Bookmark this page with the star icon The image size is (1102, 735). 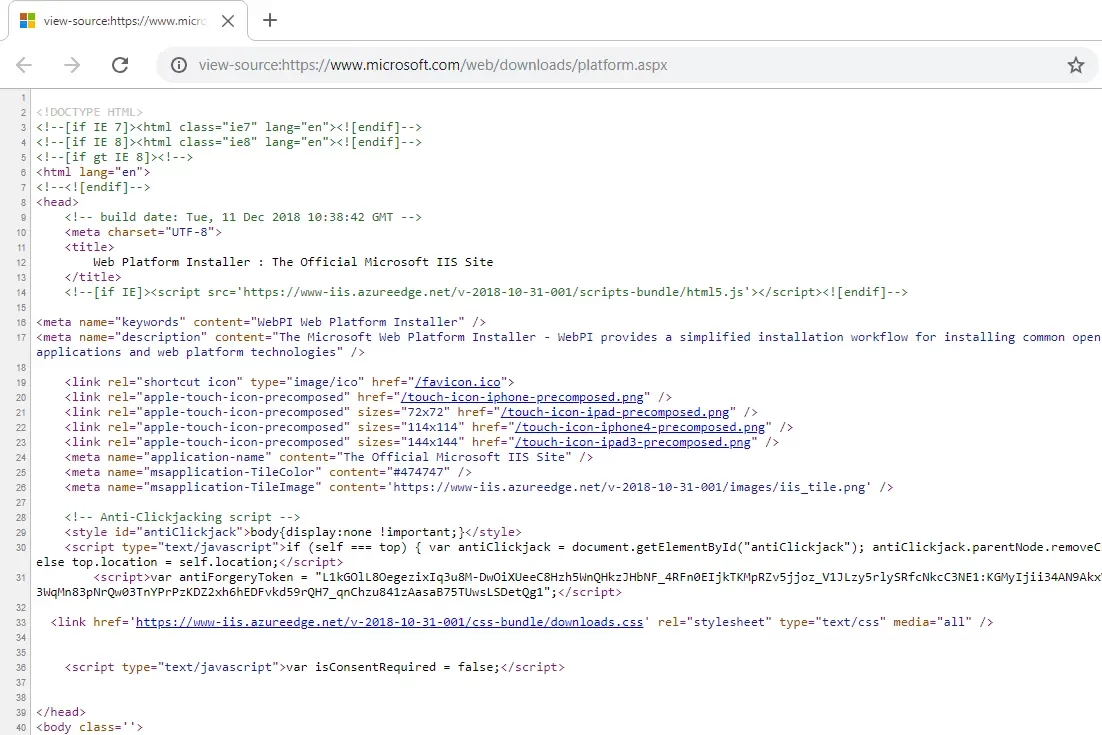click(x=1075, y=65)
